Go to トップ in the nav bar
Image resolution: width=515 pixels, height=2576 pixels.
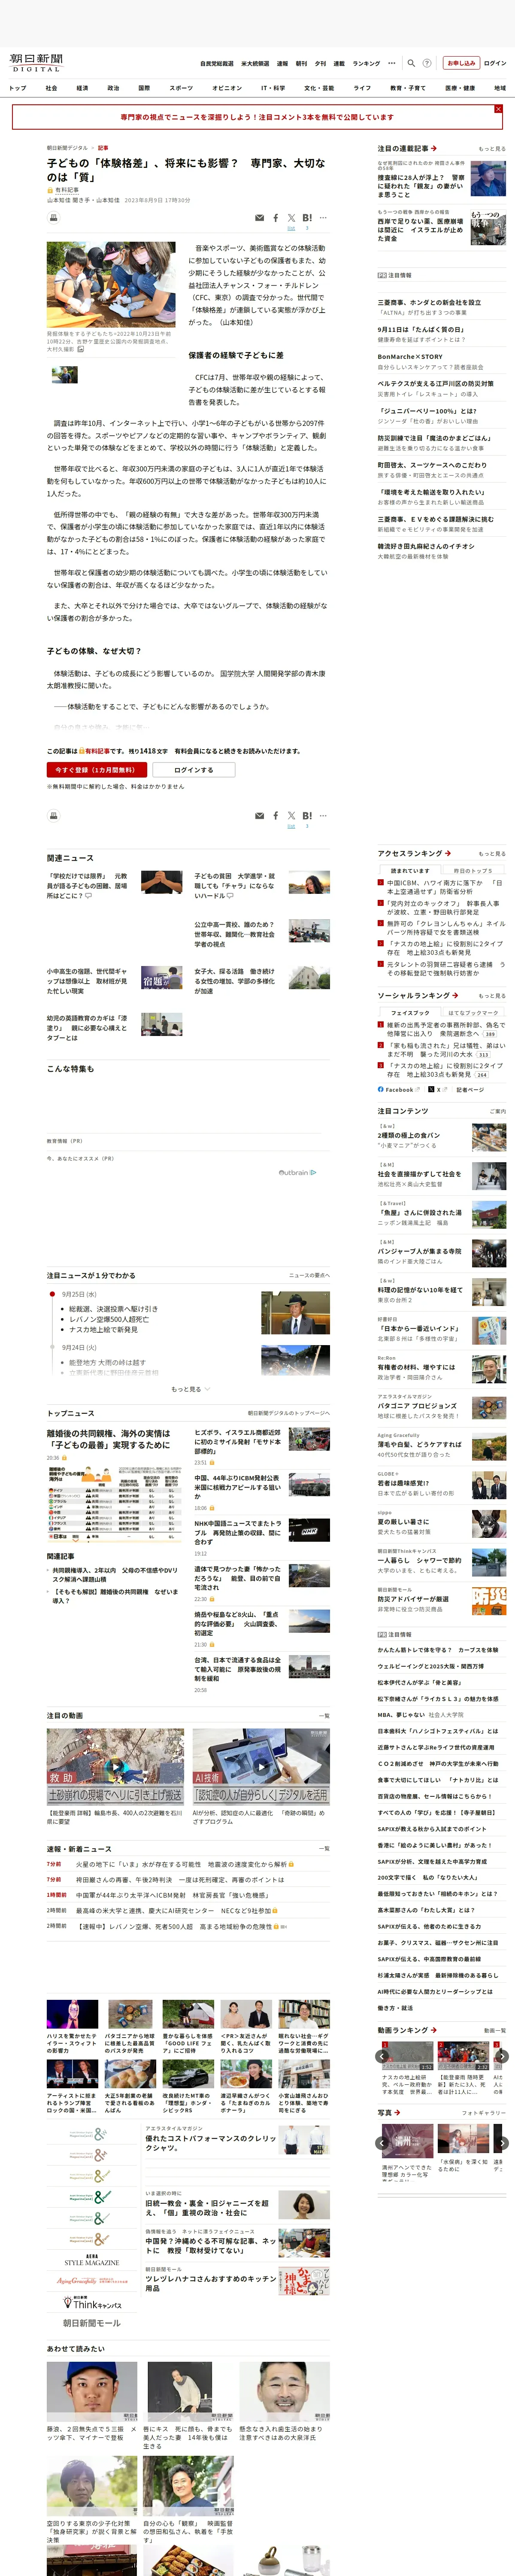pyautogui.click(x=18, y=88)
